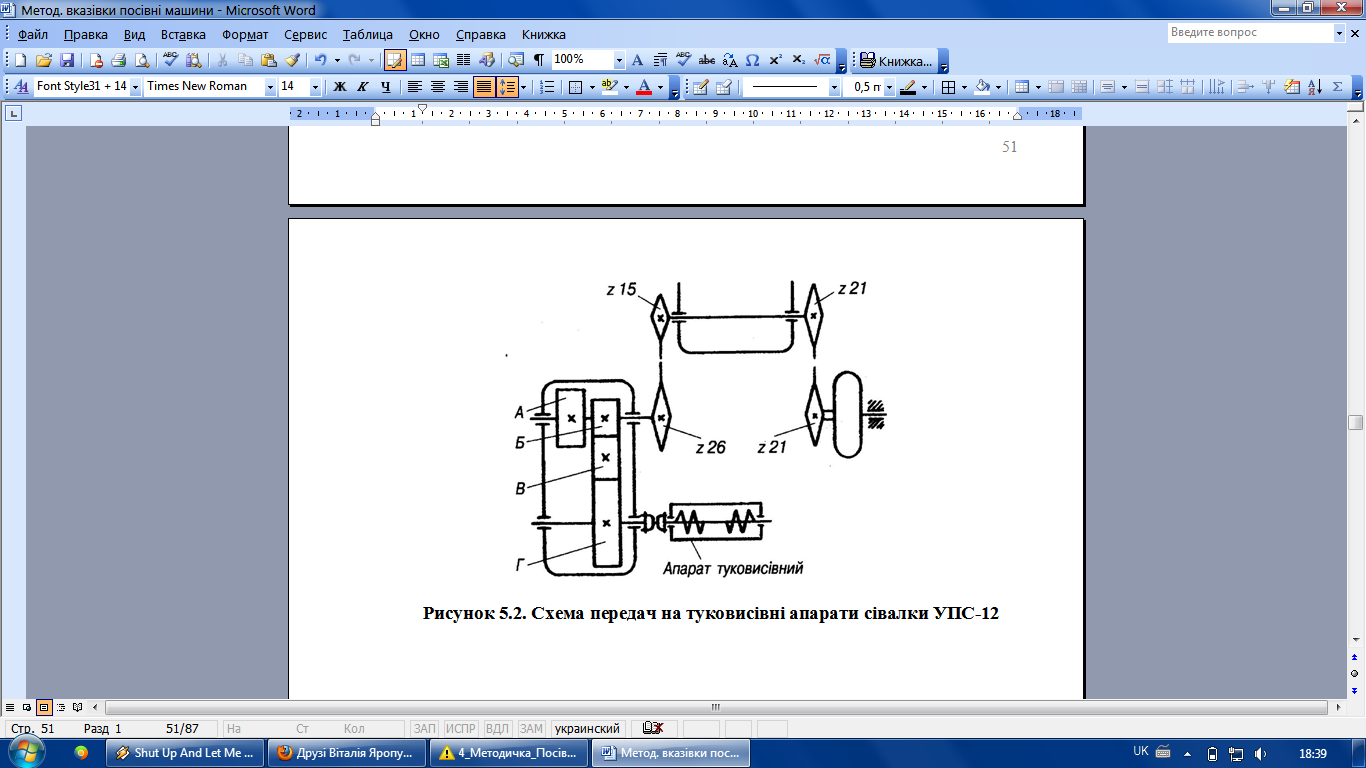Click the Paste clipboard icon
1366x768 pixels.
click(x=269, y=60)
